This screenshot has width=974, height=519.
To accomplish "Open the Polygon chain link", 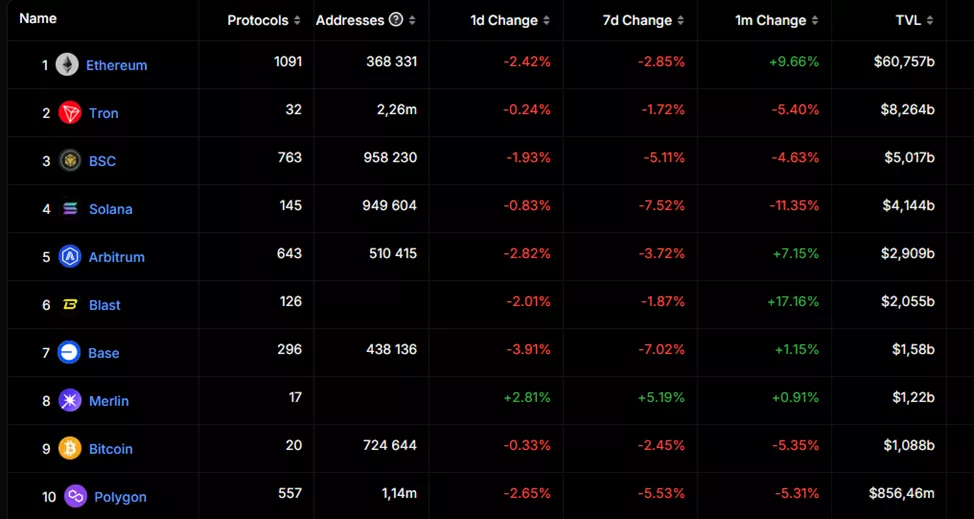I will point(120,497).
